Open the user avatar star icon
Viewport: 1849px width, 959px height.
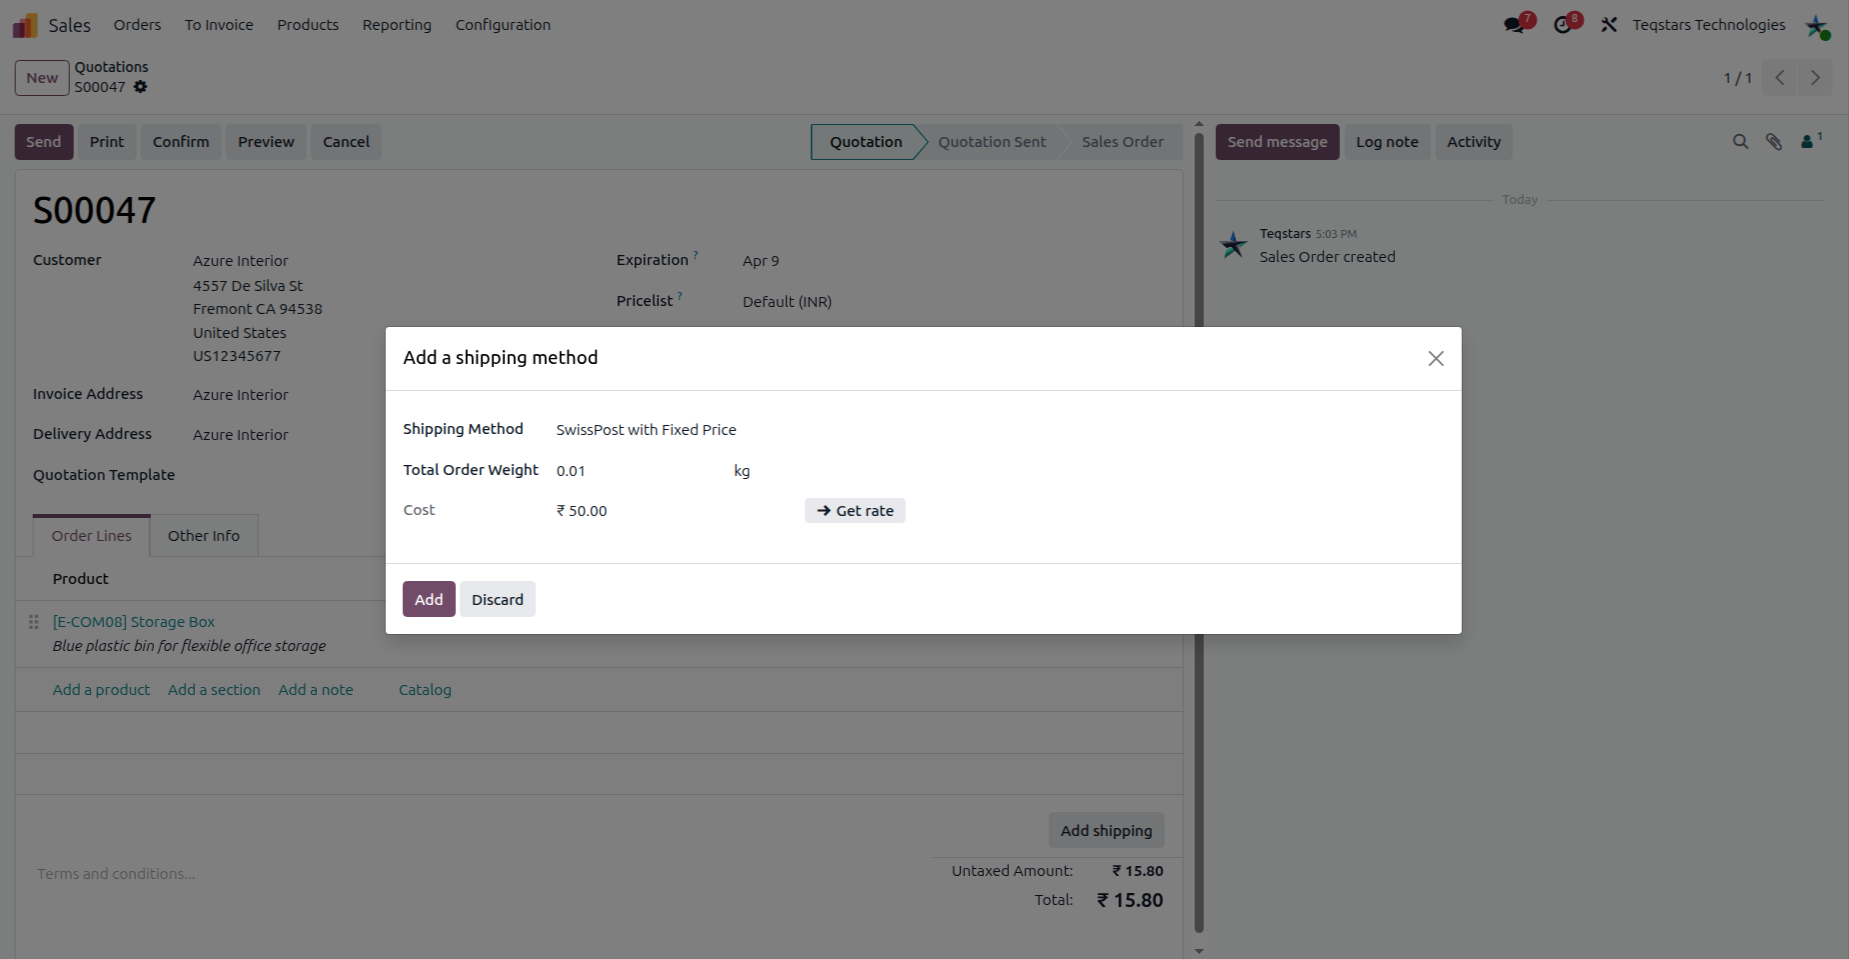(1817, 26)
